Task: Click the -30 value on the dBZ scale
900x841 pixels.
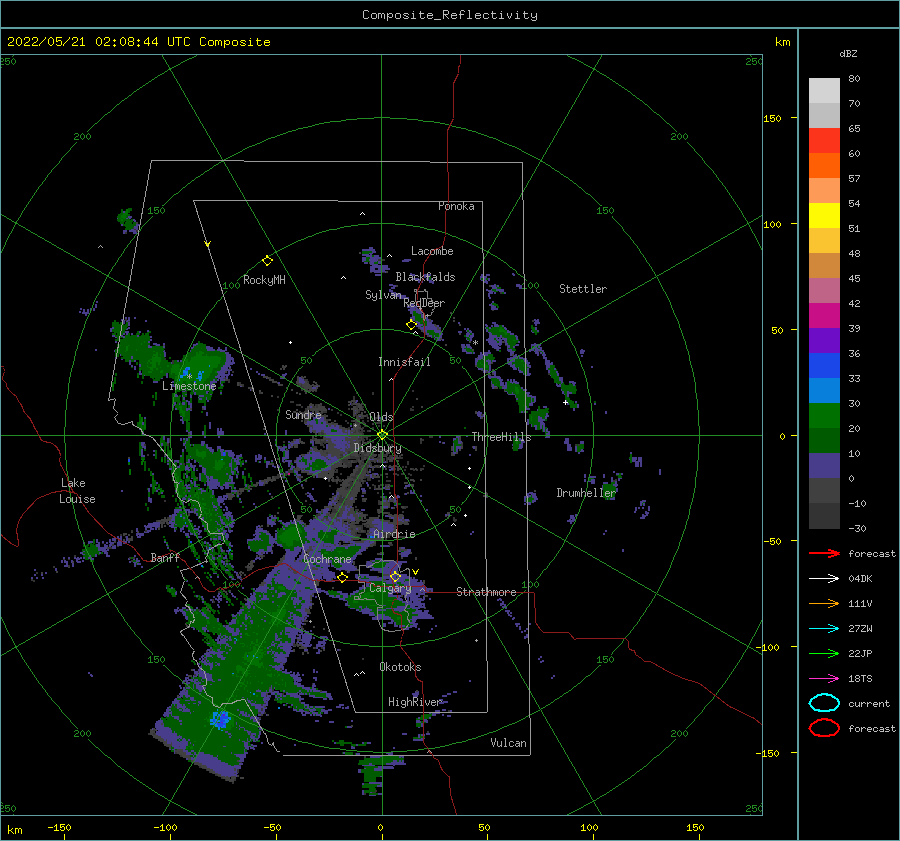Action: tap(857, 528)
